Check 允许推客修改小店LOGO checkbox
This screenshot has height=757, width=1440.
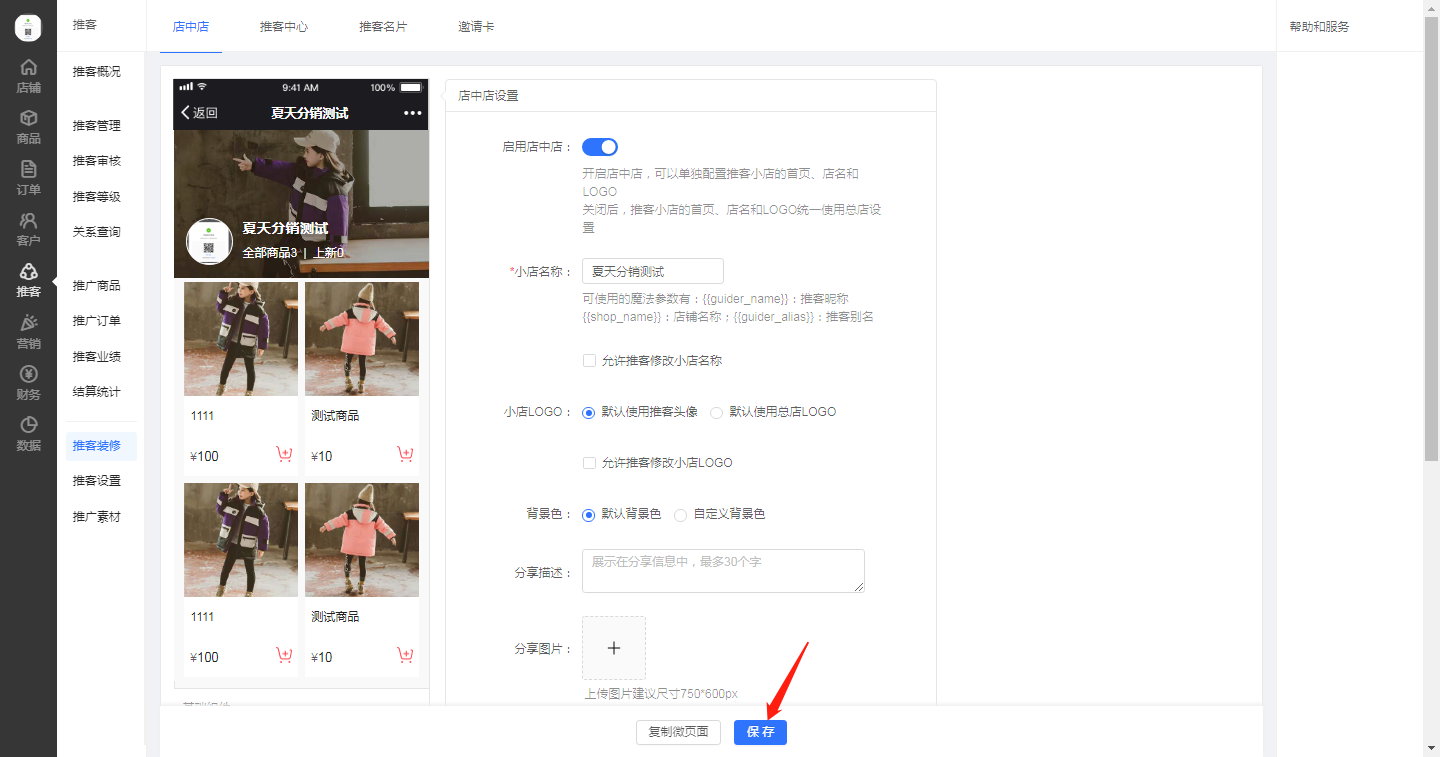tap(589, 463)
